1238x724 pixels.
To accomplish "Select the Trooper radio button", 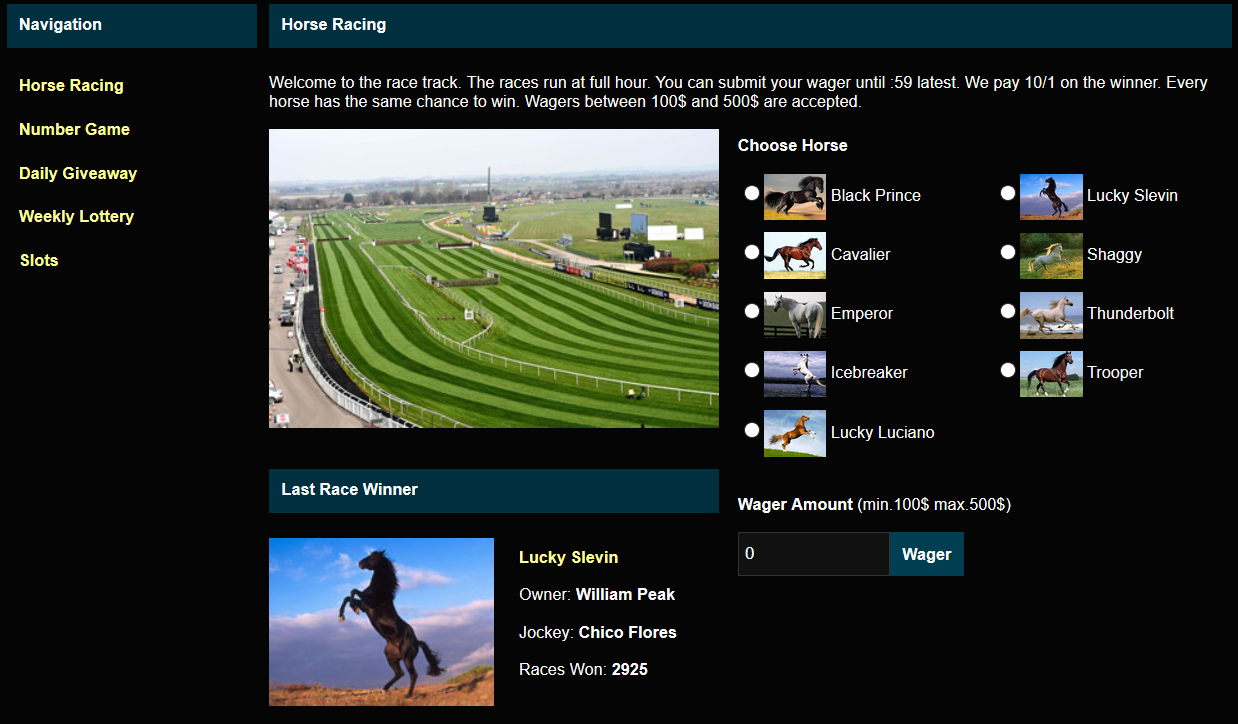I will point(1007,370).
